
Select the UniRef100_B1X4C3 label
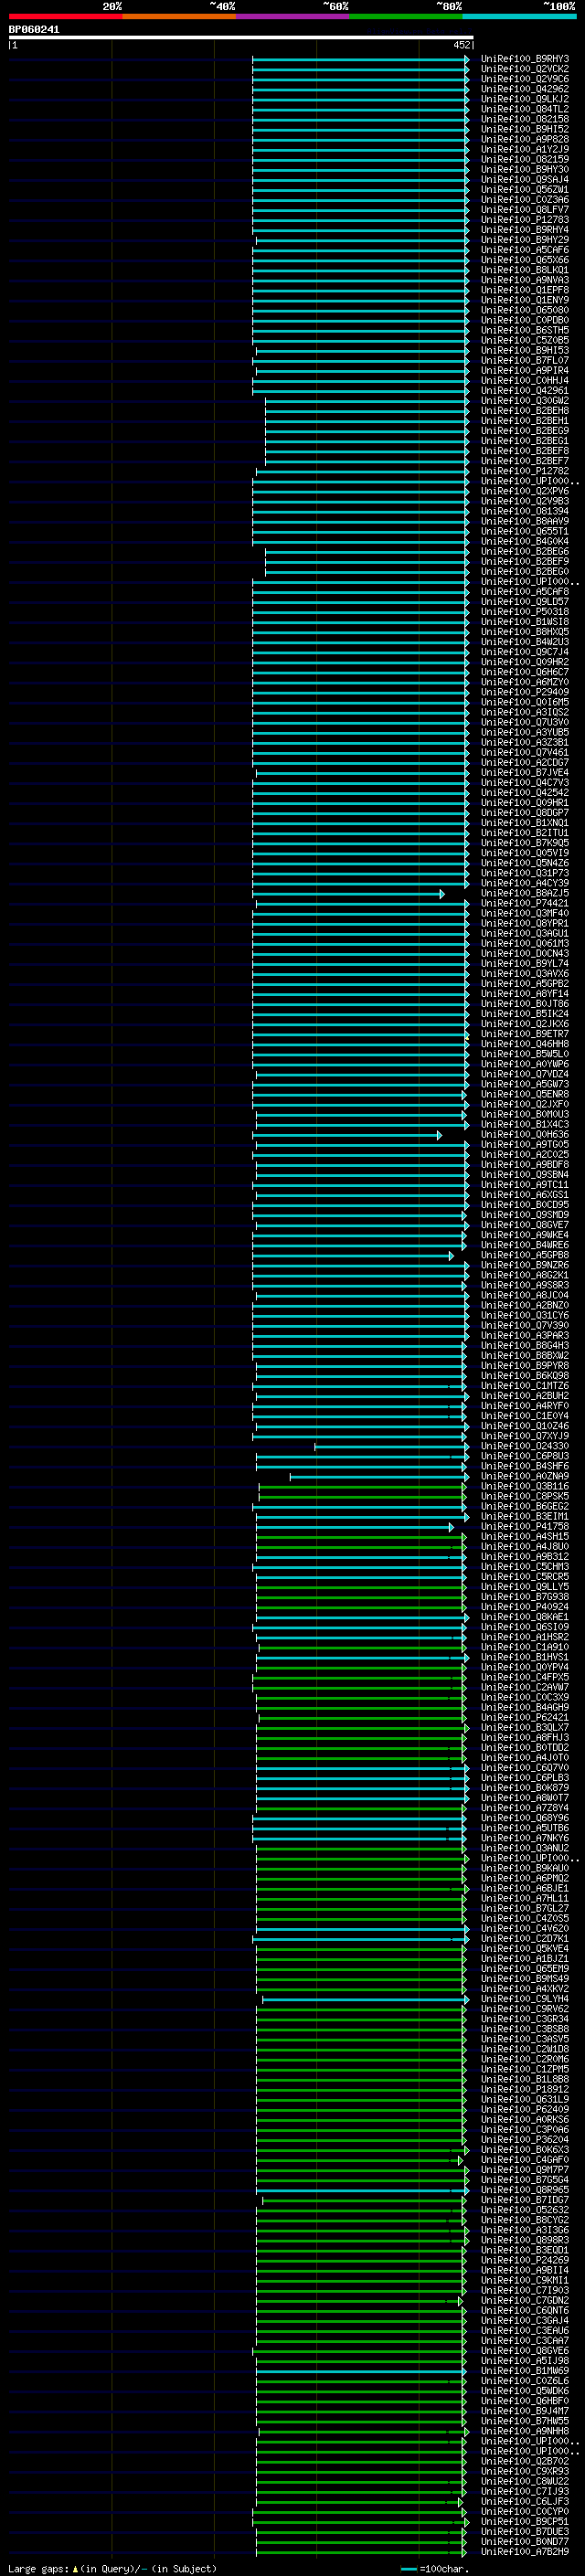[524, 1125]
